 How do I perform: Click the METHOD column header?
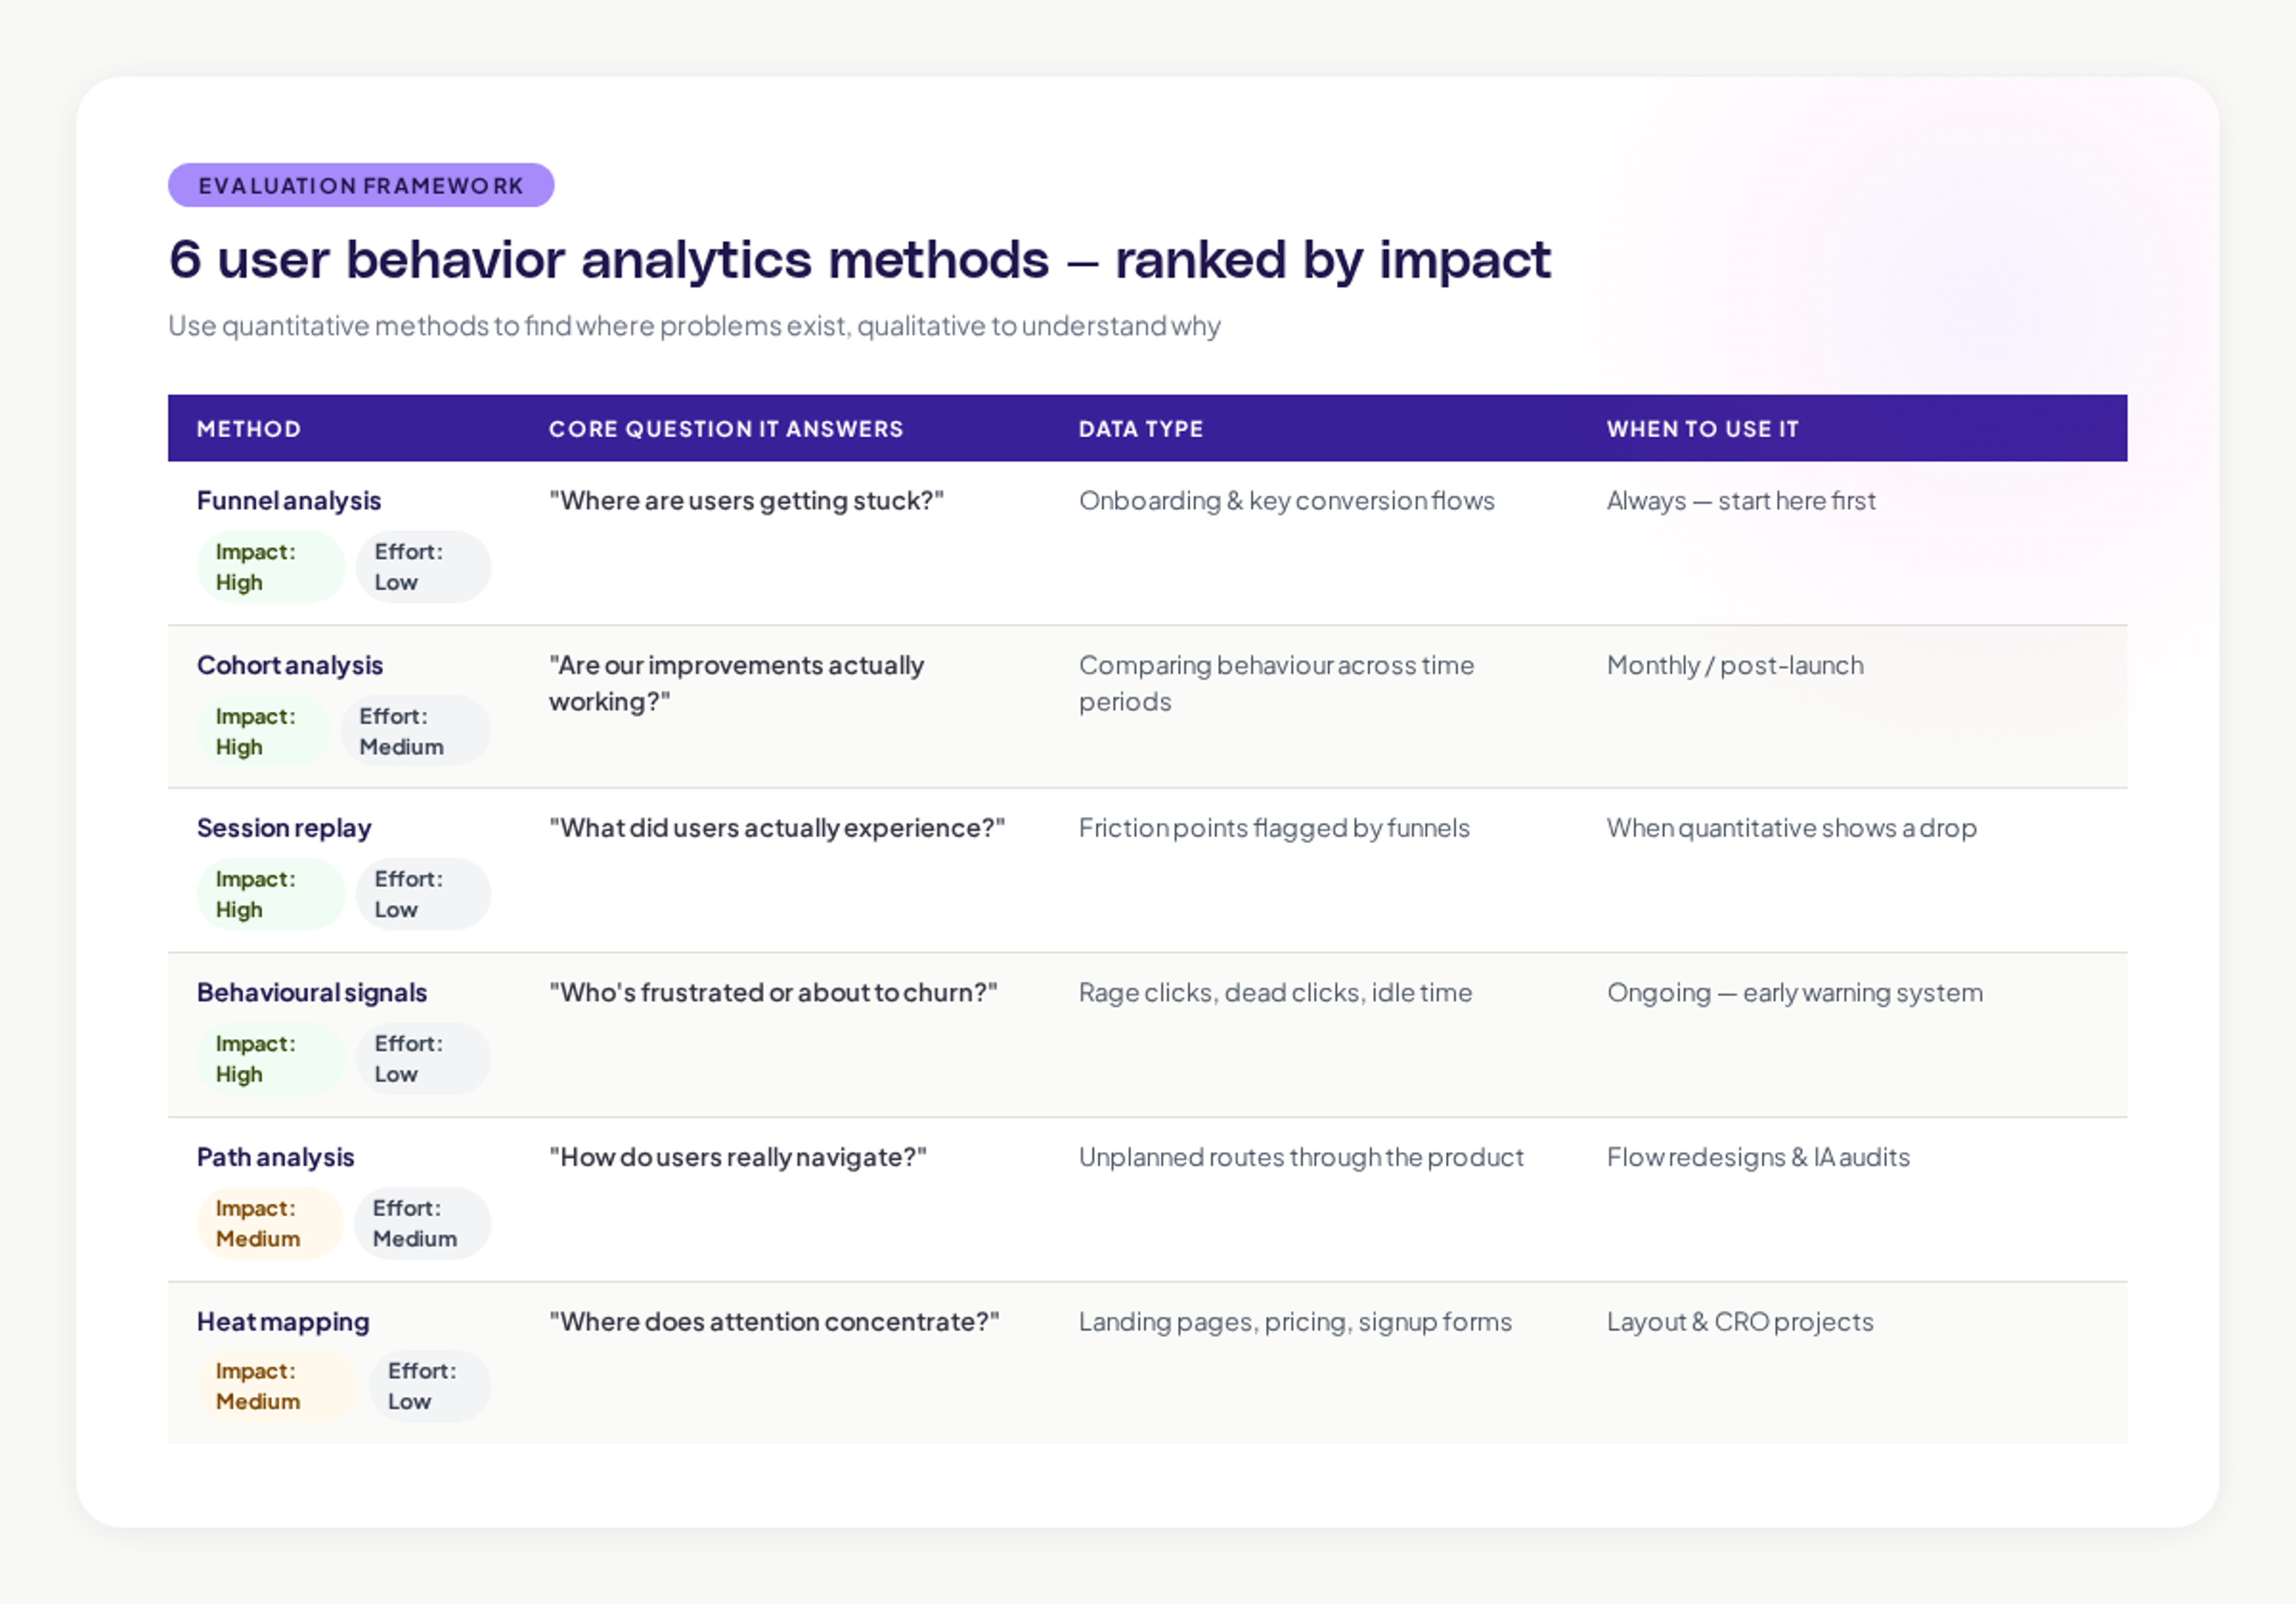(x=249, y=429)
